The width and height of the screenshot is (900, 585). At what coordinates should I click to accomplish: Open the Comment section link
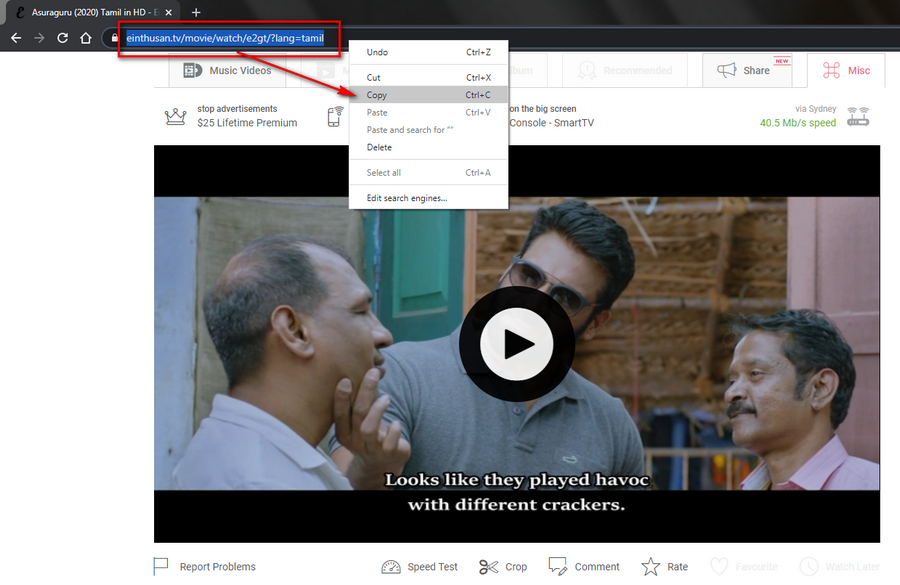(597, 567)
